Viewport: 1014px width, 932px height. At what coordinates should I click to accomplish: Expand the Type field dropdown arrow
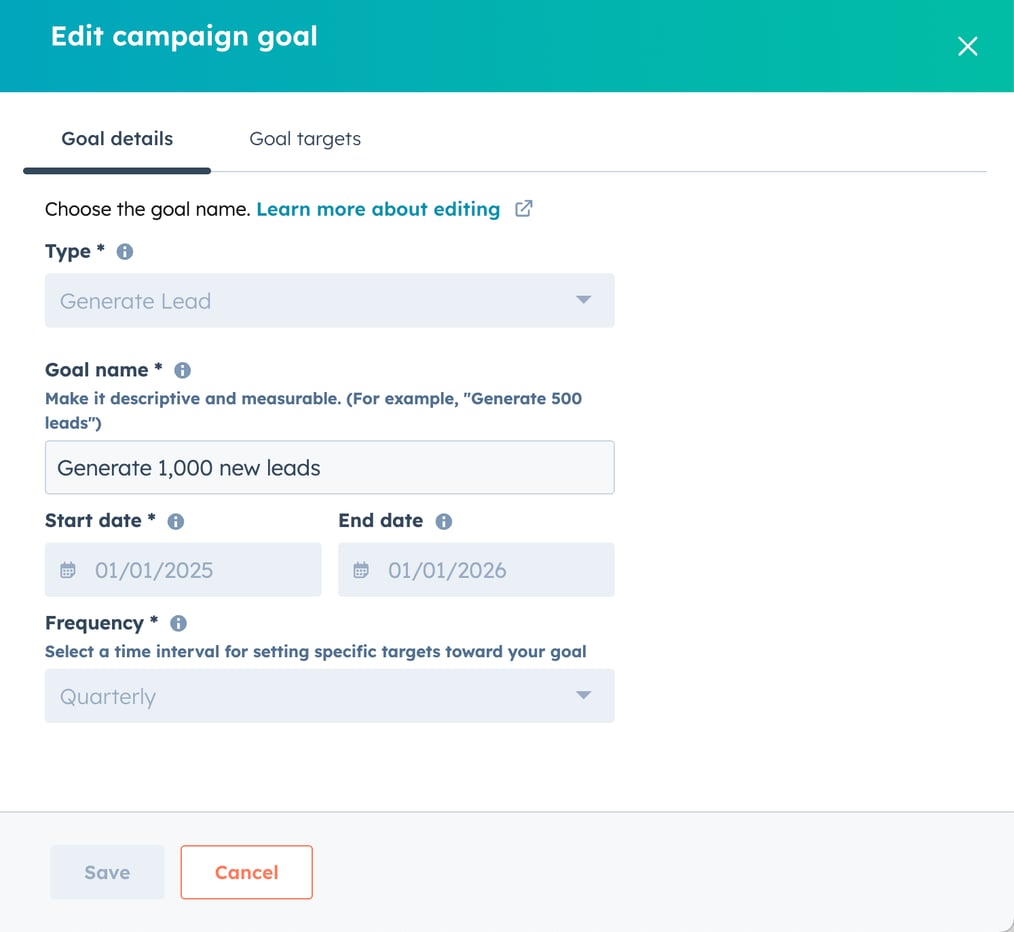click(583, 300)
